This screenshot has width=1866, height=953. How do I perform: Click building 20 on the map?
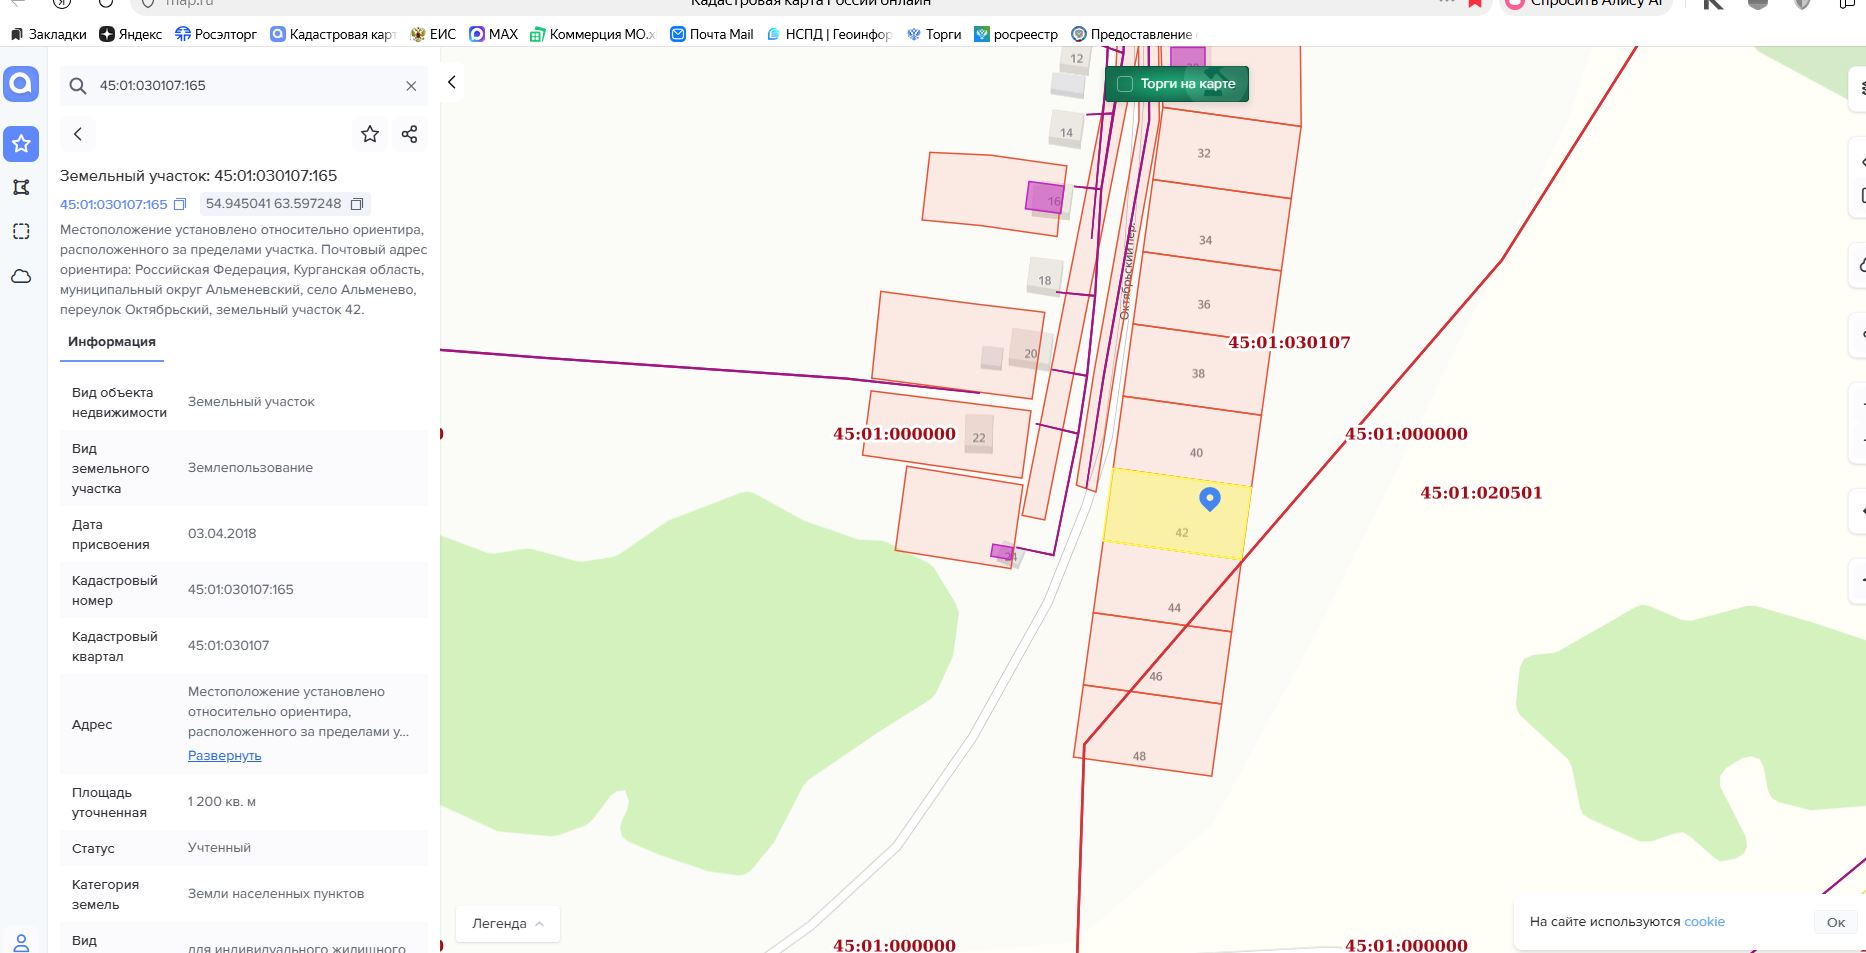pyautogui.click(x=1031, y=350)
